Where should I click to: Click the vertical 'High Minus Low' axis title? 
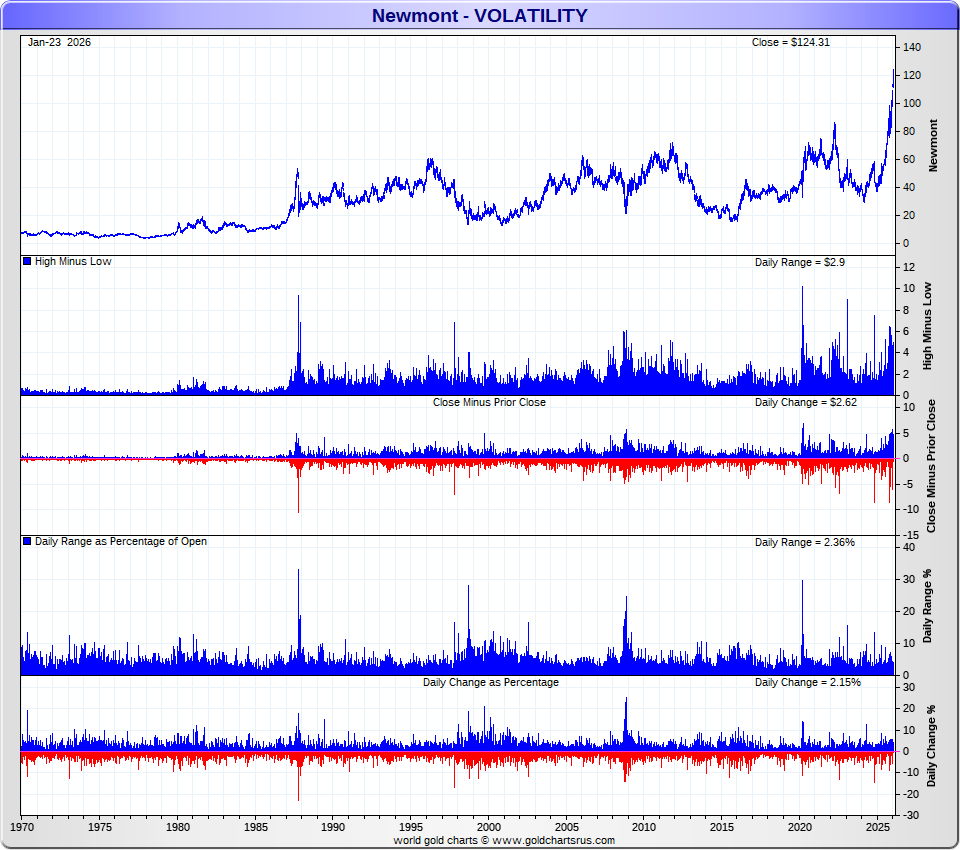coord(928,326)
